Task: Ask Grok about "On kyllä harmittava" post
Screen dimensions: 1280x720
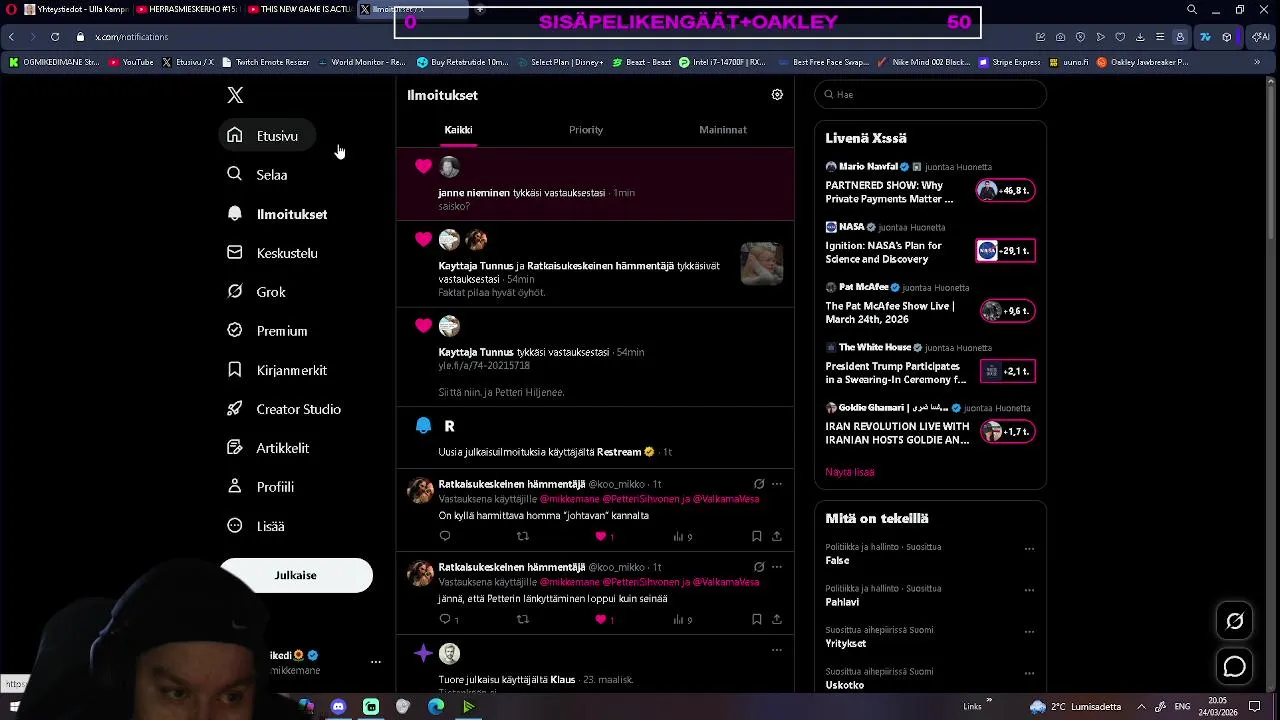Action: (x=759, y=484)
